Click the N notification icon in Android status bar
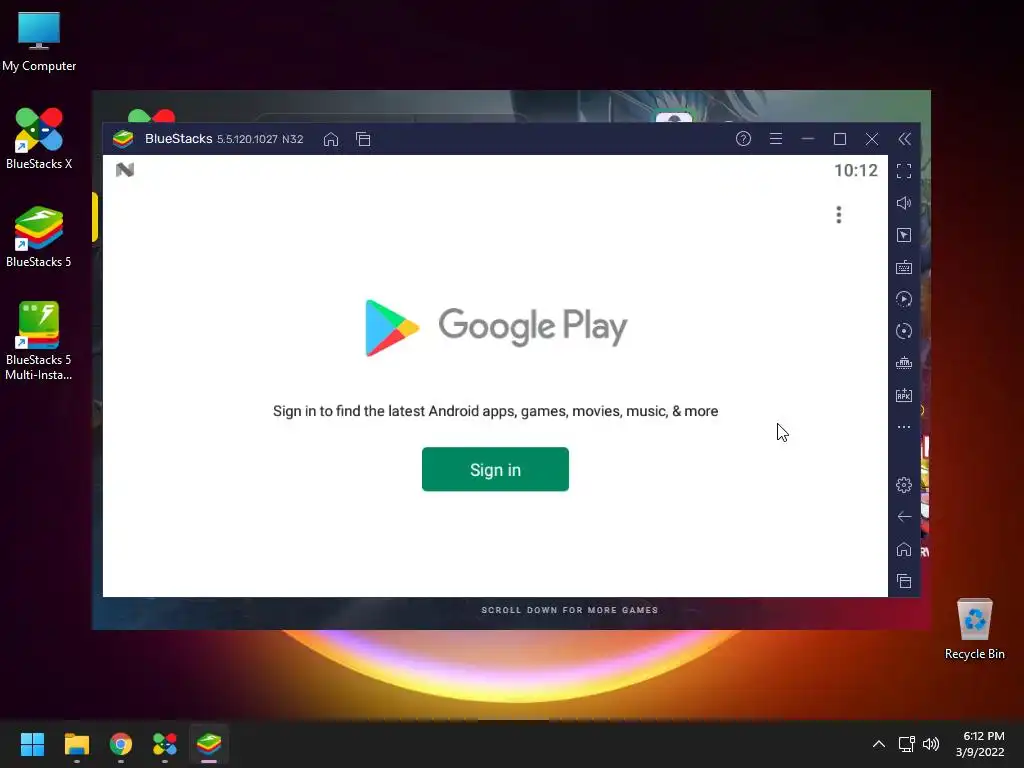This screenshot has height=768, width=1024. (x=125, y=170)
